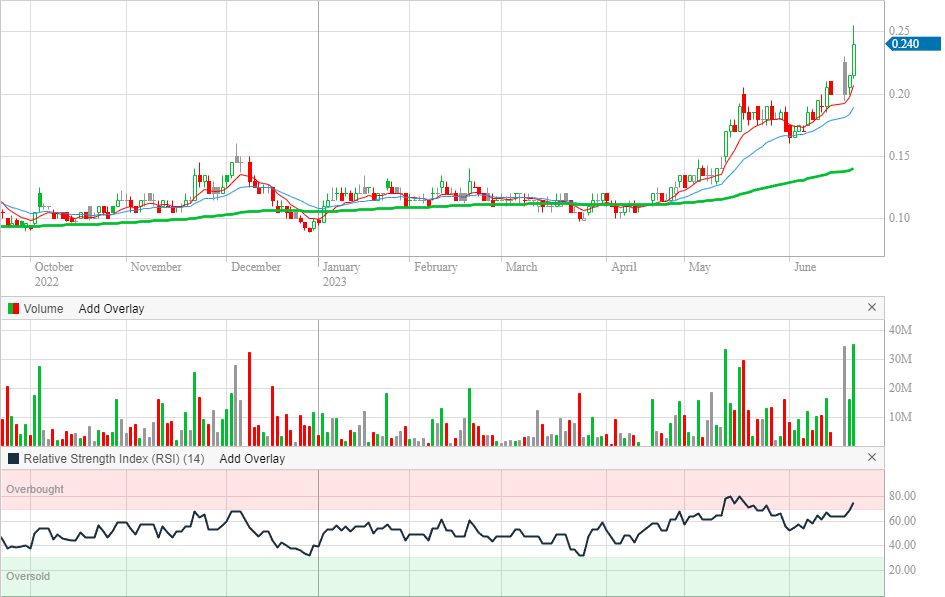The width and height of the screenshot is (945, 597).
Task: Select October 2022 on the time axis
Action: pos(54,274)
